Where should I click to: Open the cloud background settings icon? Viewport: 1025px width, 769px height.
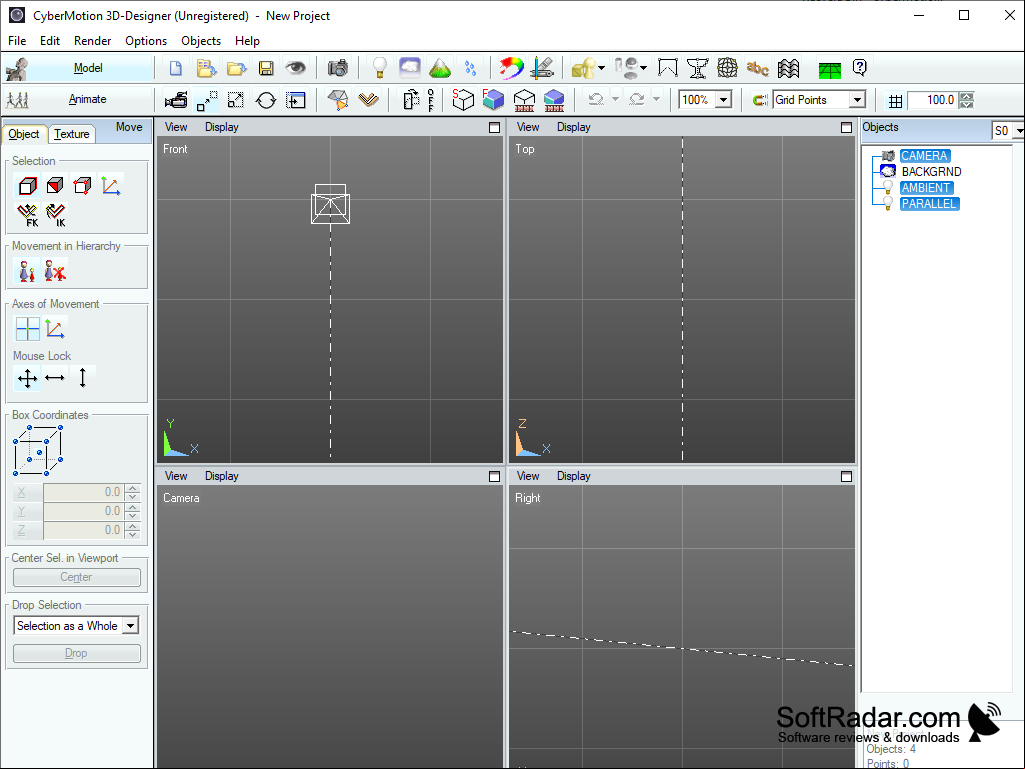410,67
